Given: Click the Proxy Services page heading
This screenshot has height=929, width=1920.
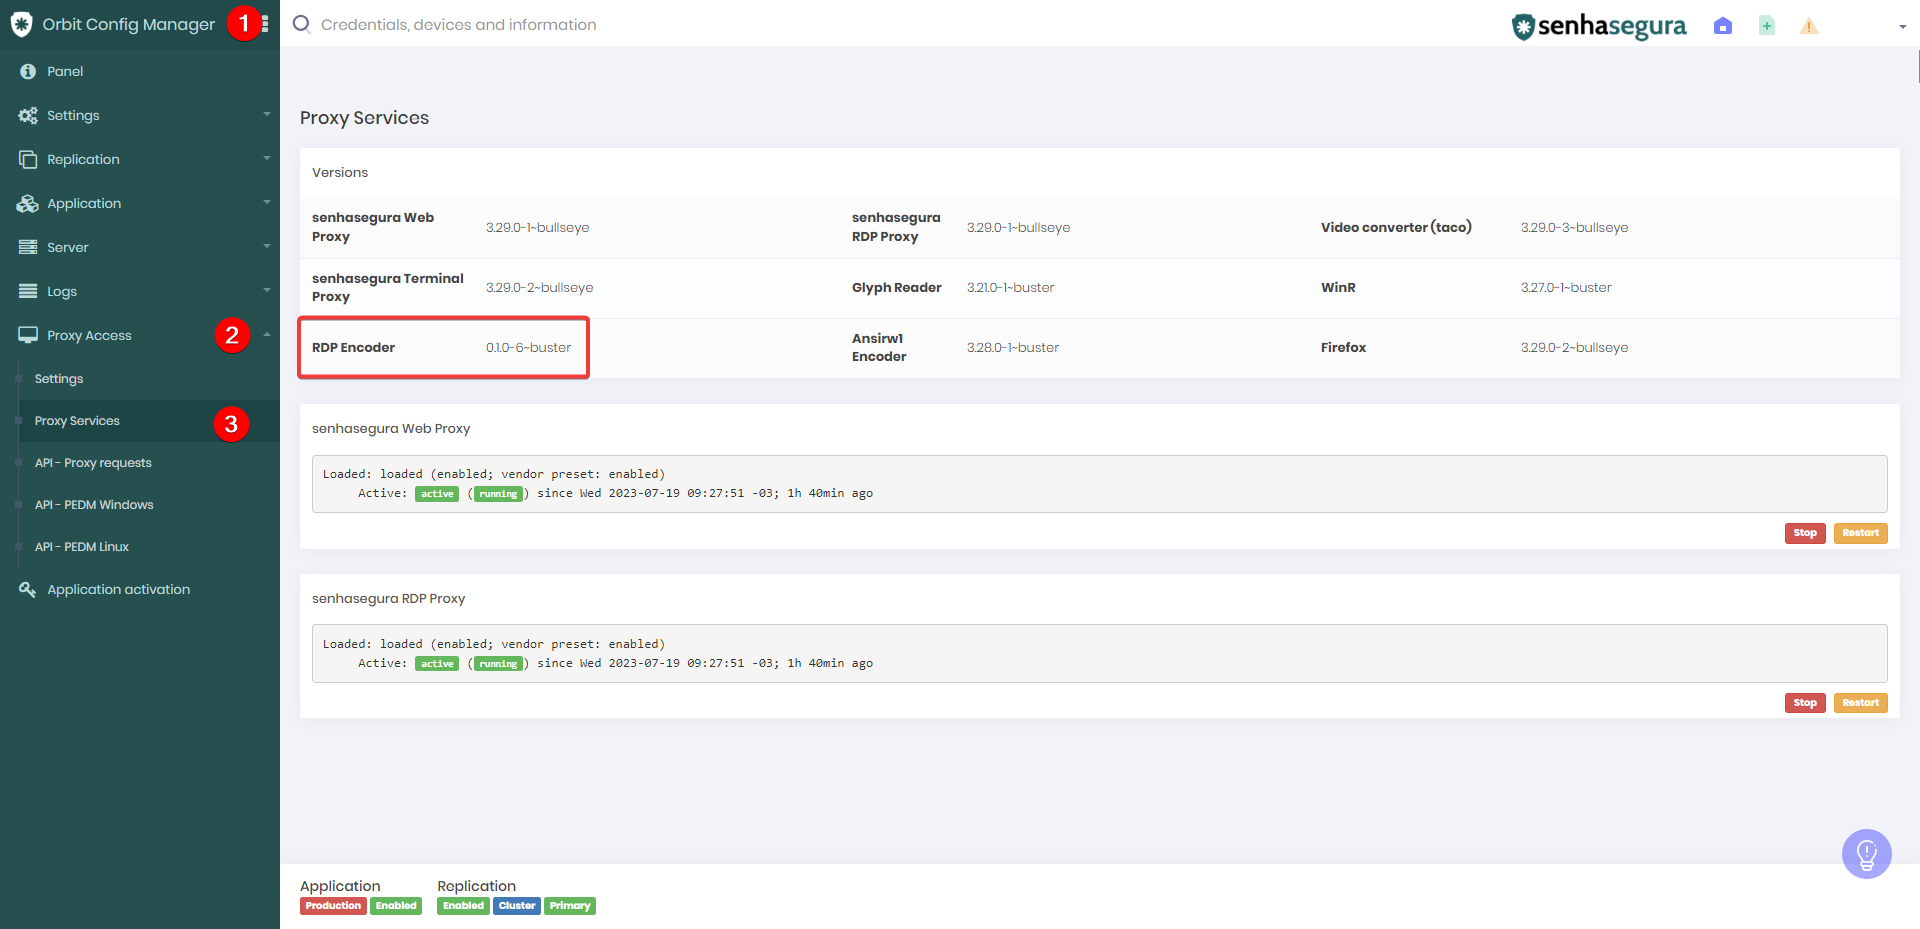Looking at the screenshot, I should 364,118.
